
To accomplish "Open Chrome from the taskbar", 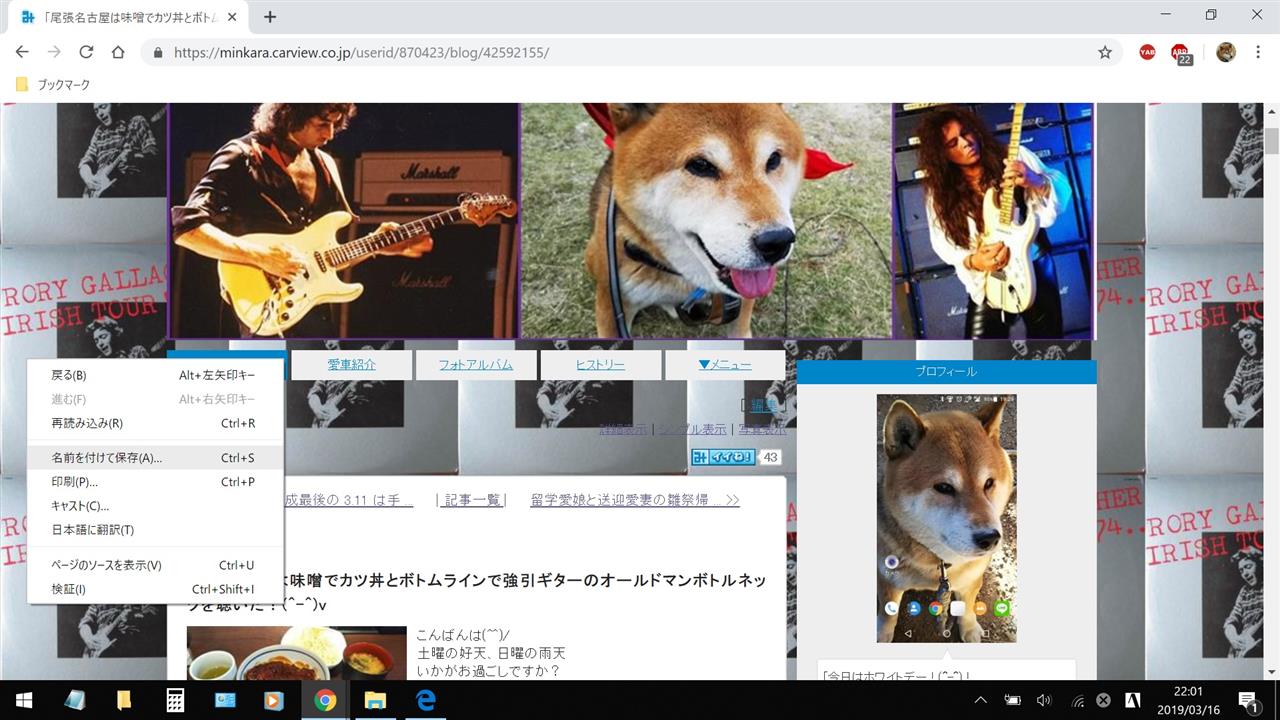I will click(x=325, y=700).
